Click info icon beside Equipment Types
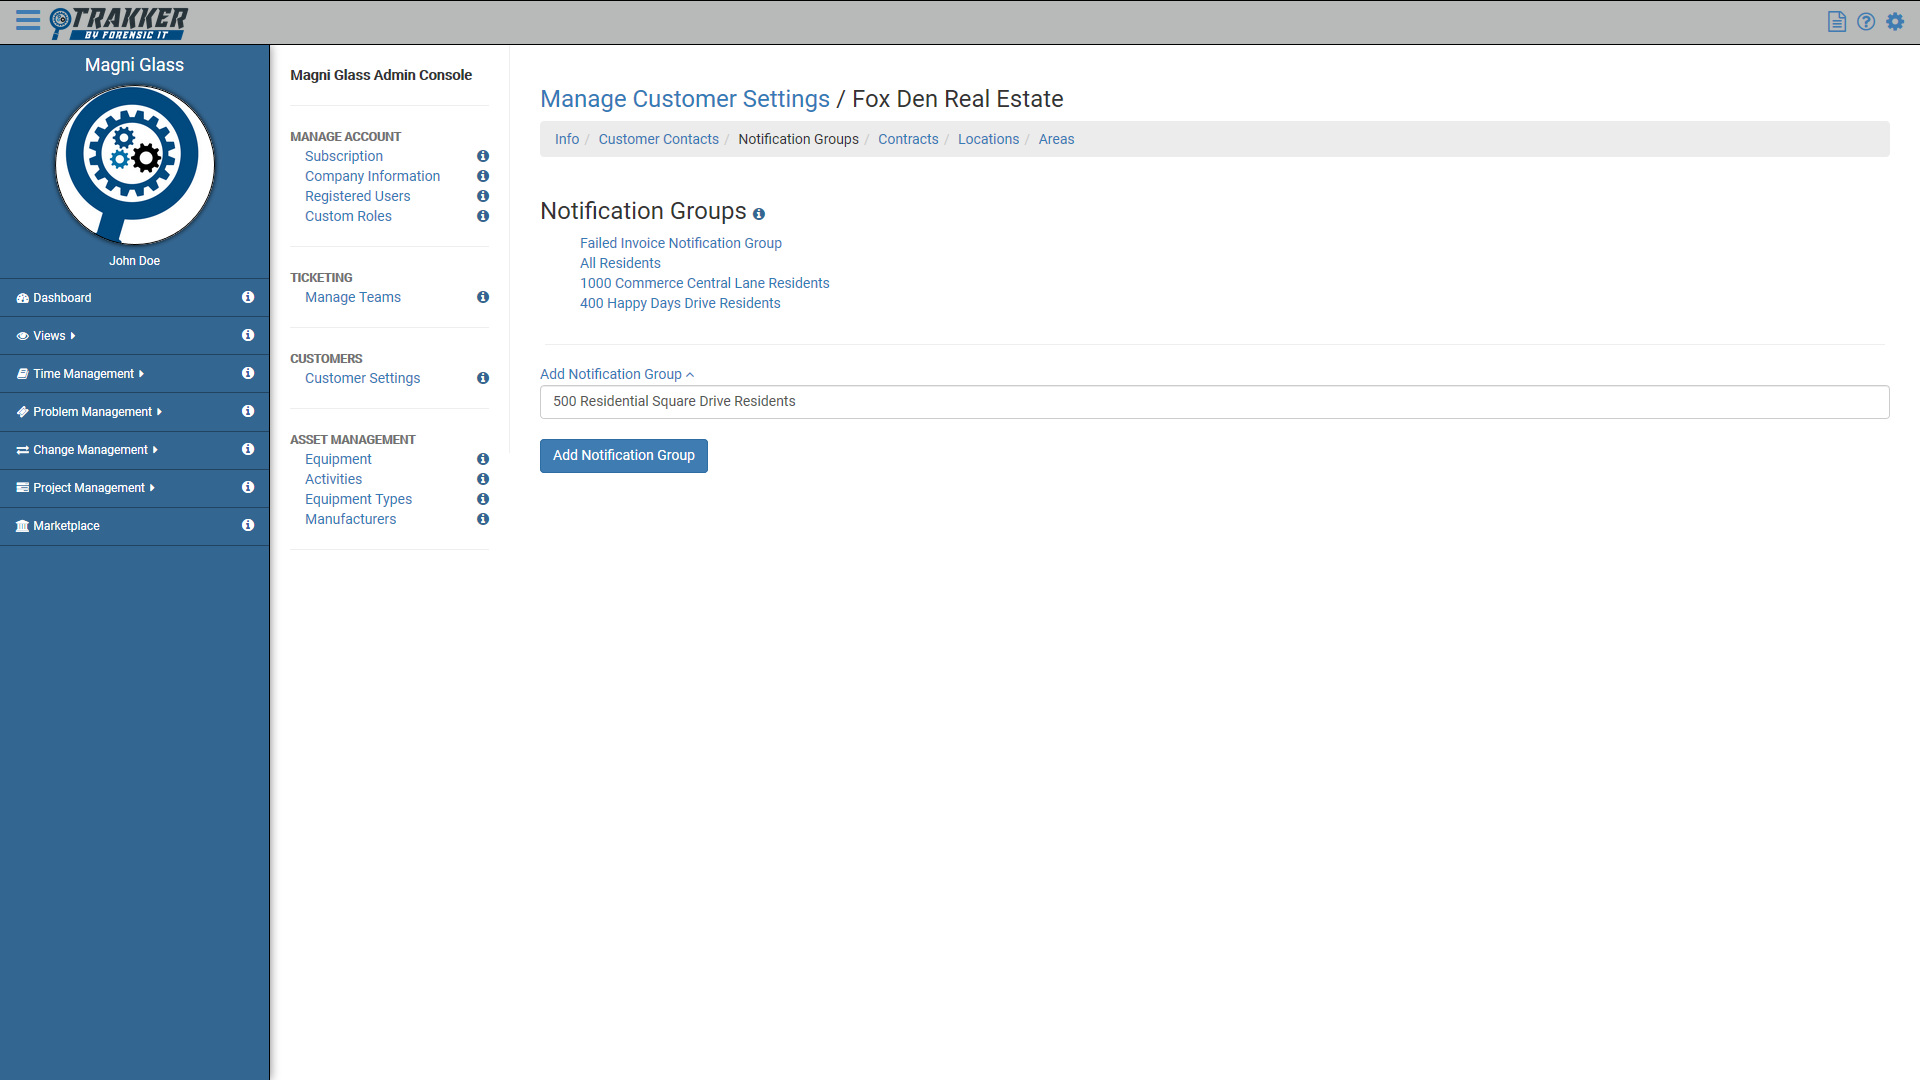This screenshot has height=1080, width=1920. [x=483, y=499]
